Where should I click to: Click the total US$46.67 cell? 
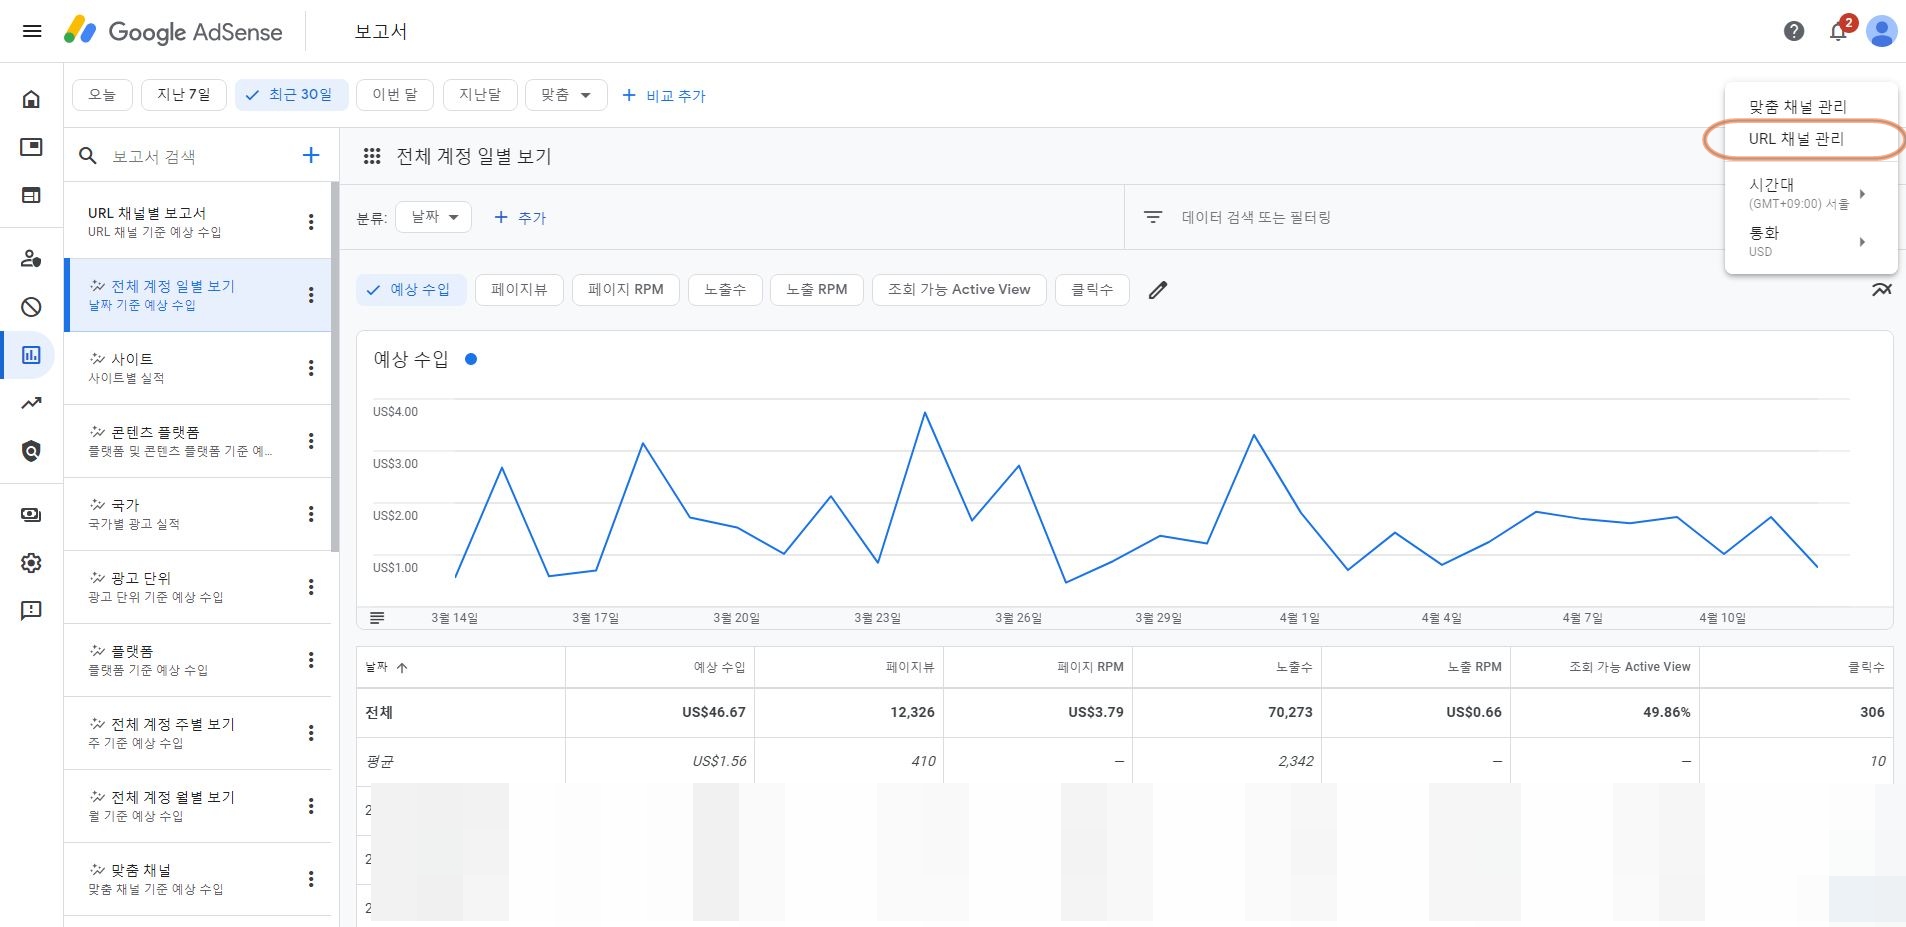(714, 712)
